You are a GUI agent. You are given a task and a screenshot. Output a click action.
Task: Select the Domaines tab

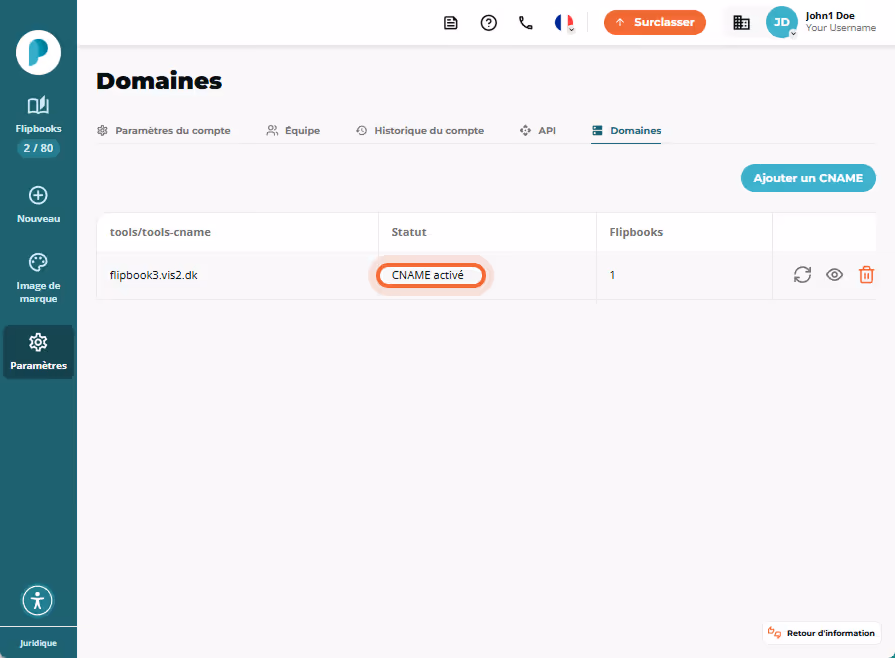coord(626,131)
